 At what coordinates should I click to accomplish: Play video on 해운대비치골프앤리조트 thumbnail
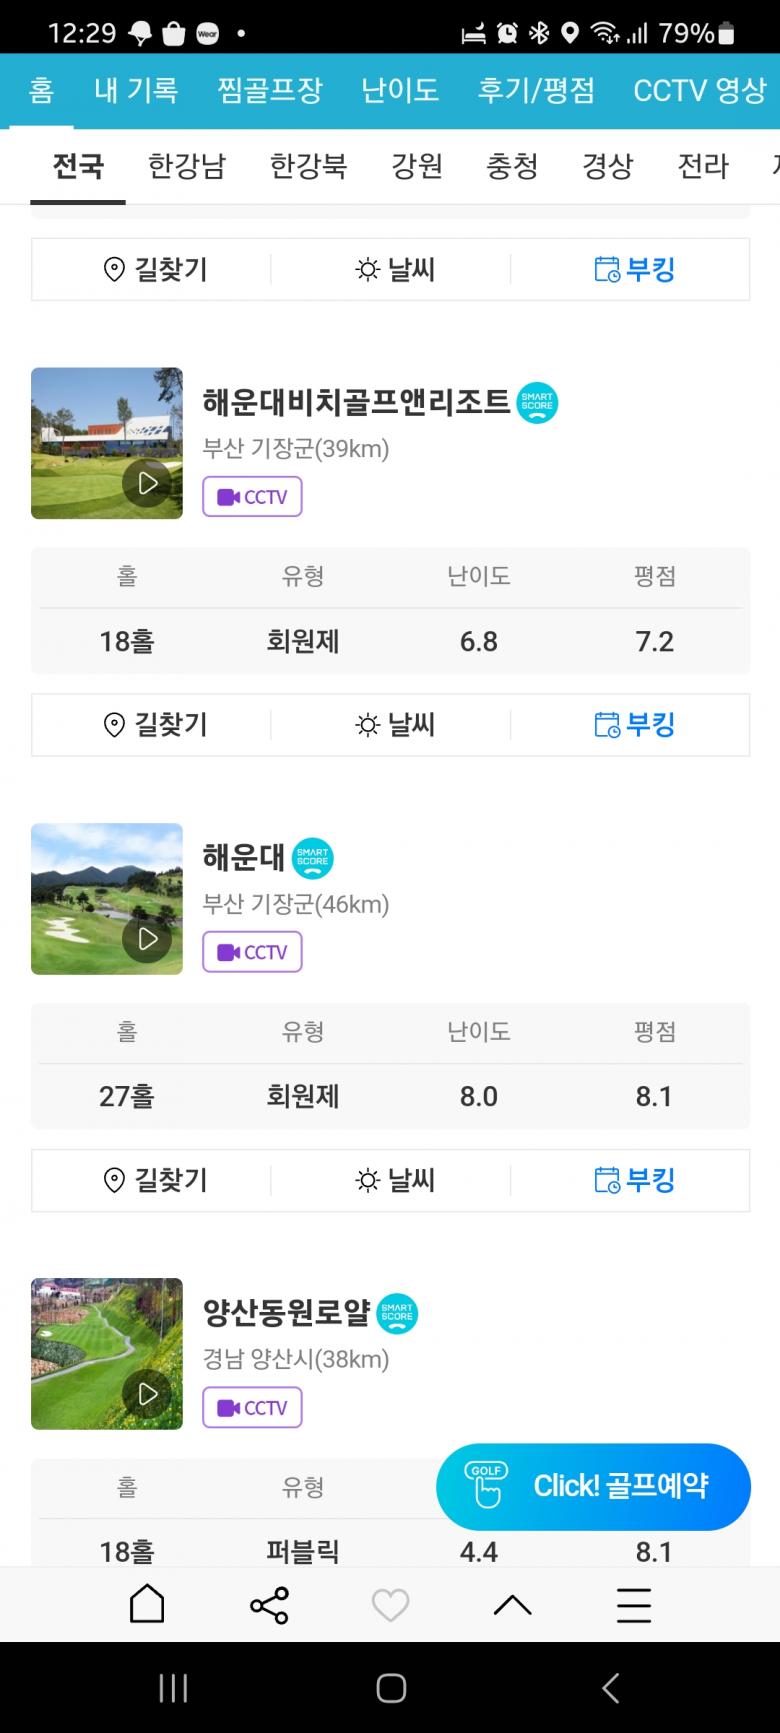pos(147,483)
